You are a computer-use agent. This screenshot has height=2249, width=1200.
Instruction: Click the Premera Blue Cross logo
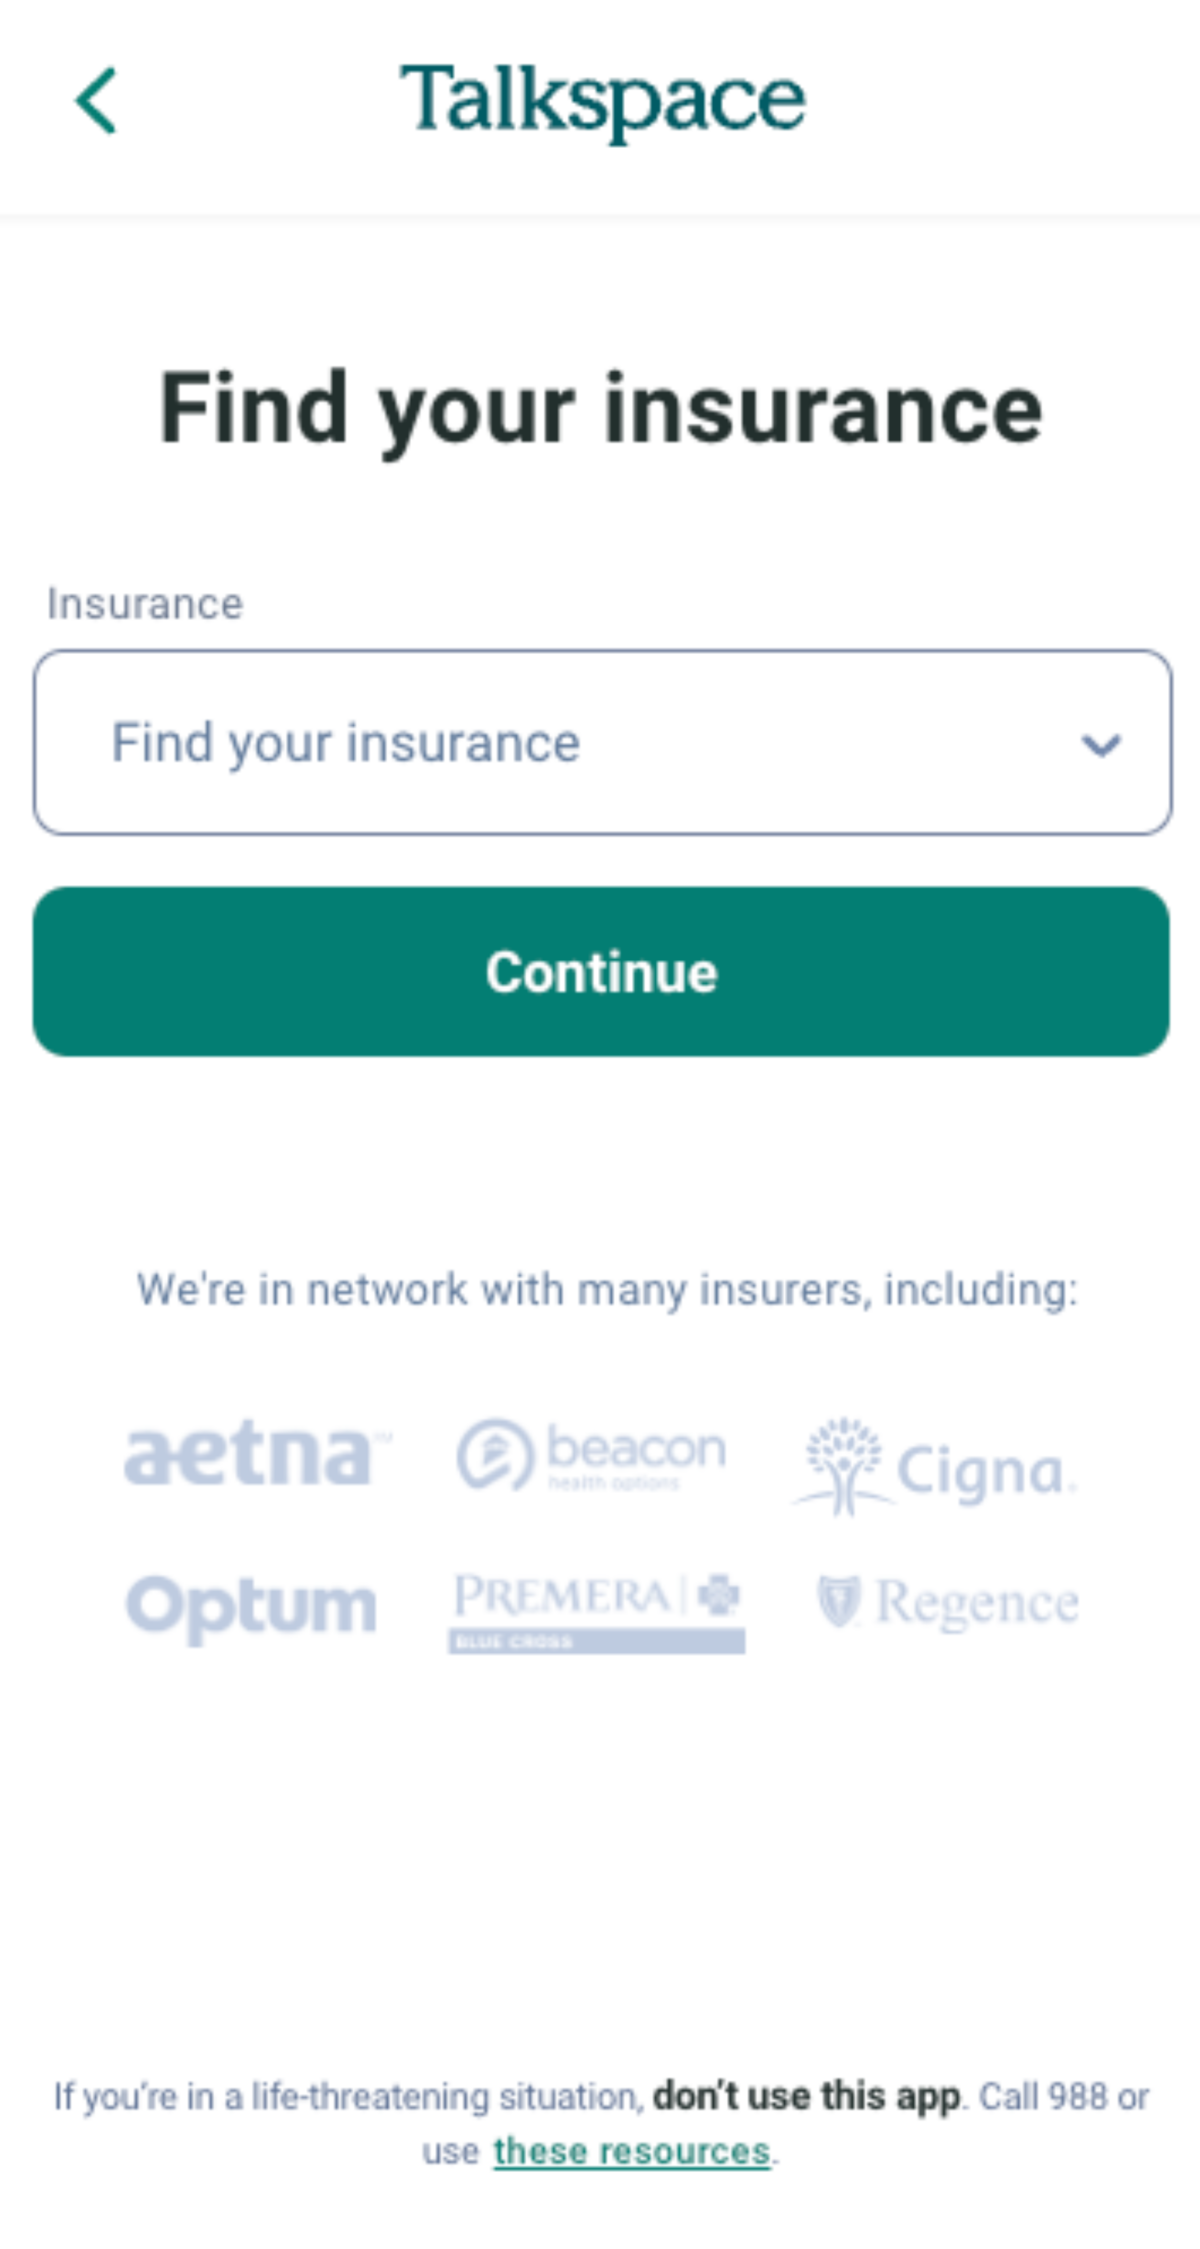pos(596,1611)
